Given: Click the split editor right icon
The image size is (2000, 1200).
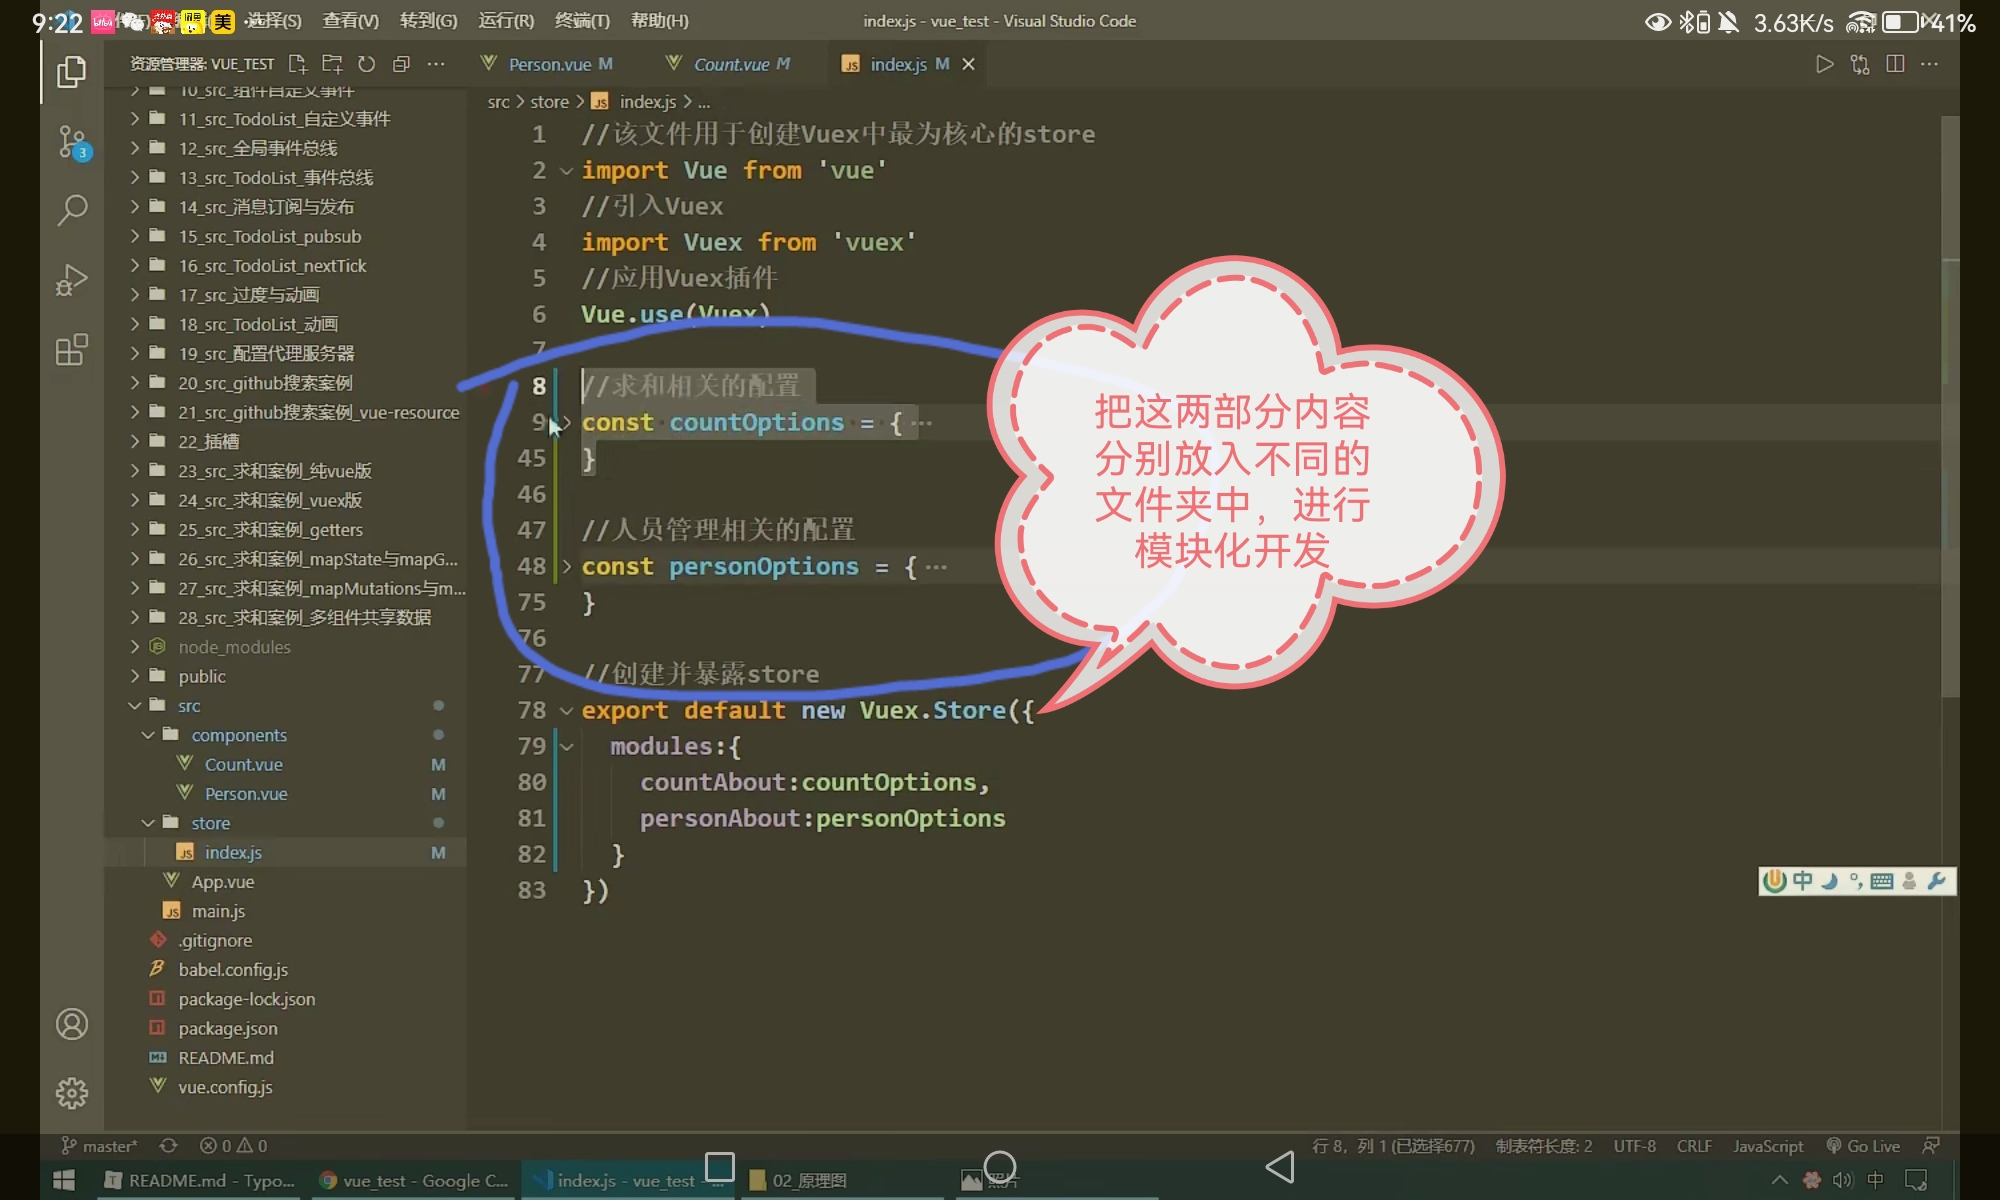Looking at the screenshot, I should tap(1894, 64).
